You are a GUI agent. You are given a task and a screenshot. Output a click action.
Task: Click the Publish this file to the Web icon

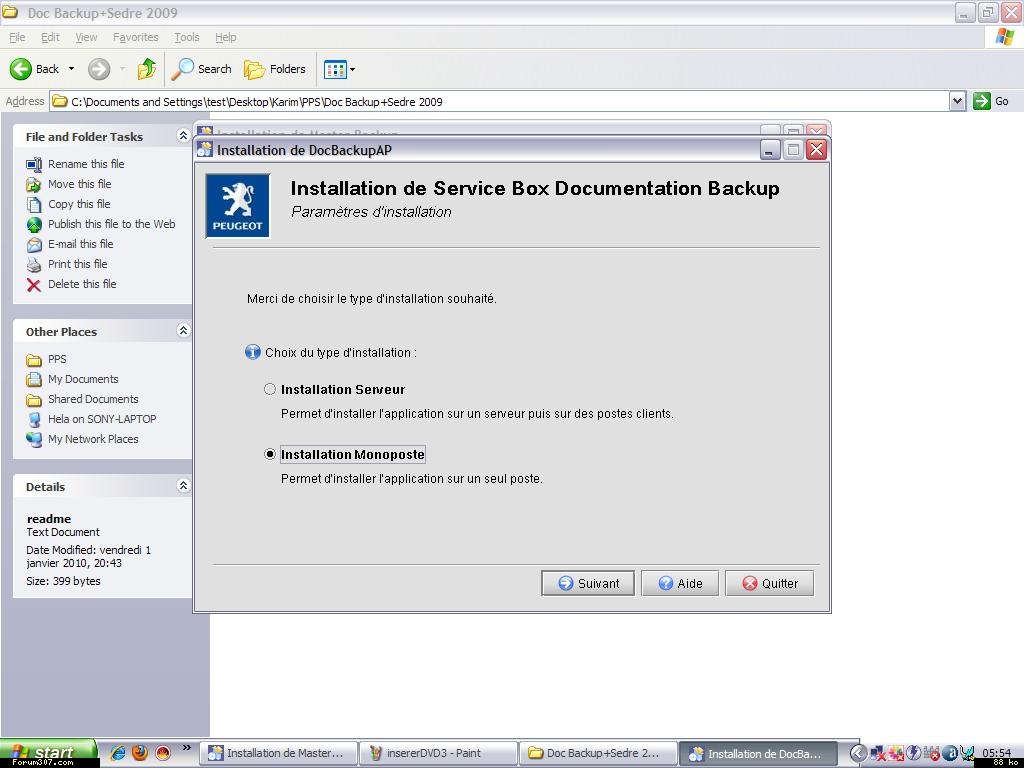coord(34,225)
